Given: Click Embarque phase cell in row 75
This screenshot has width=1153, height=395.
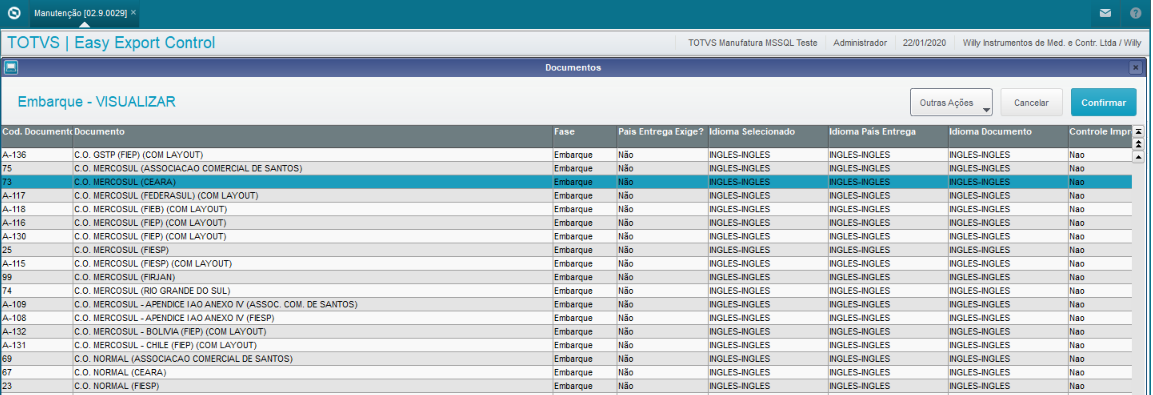Looking at the screenshot, I should click(x=585, y=168).
